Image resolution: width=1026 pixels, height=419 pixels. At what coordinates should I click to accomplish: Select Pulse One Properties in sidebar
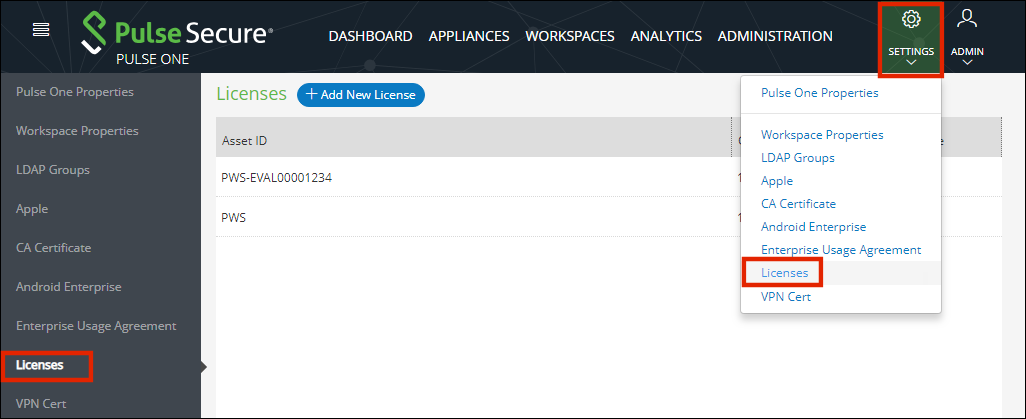point(75,92)
